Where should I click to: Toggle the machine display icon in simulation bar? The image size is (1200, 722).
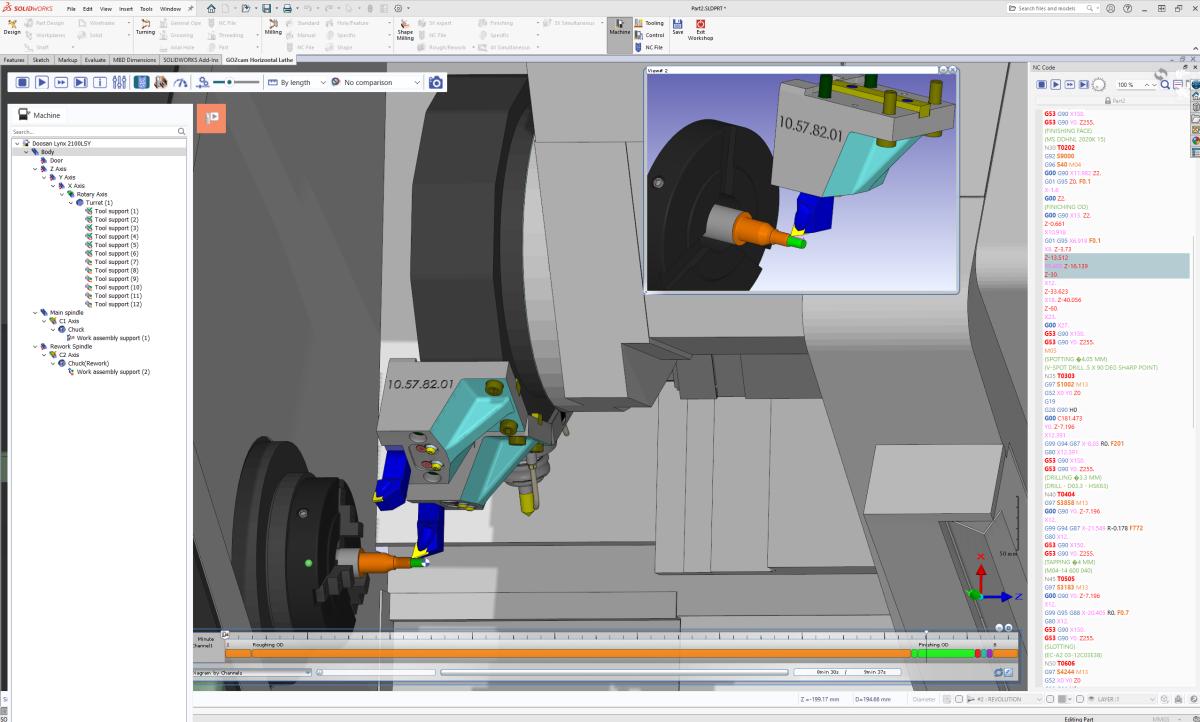point(140,82)
